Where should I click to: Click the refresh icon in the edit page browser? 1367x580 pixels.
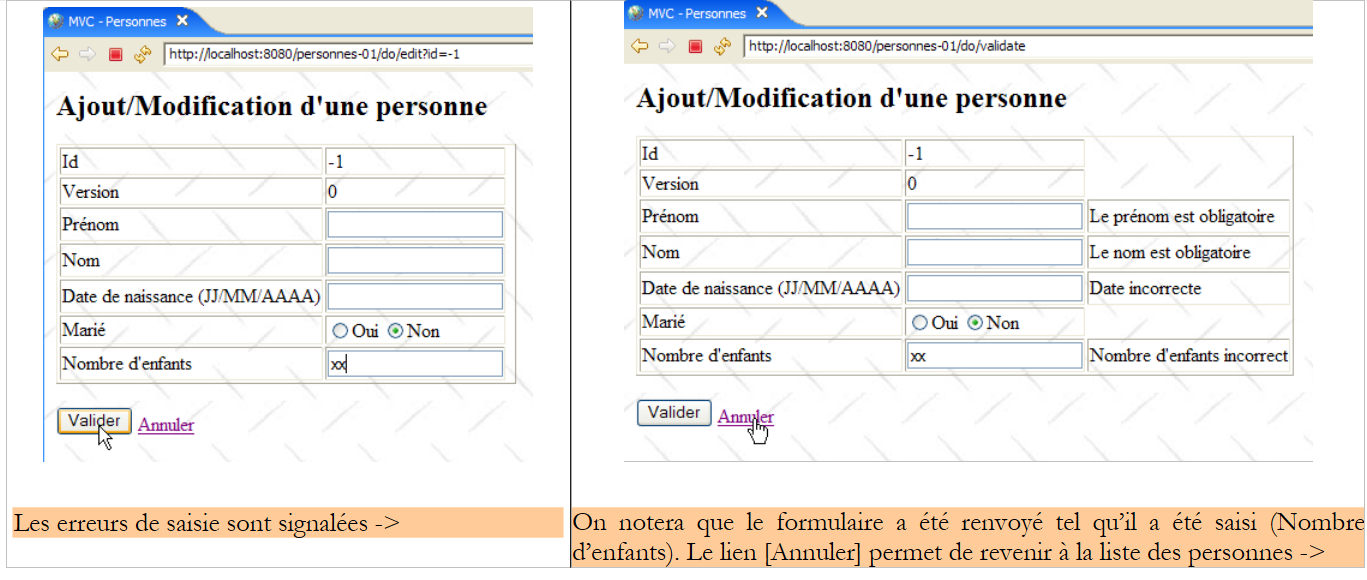tap(142, 54)
